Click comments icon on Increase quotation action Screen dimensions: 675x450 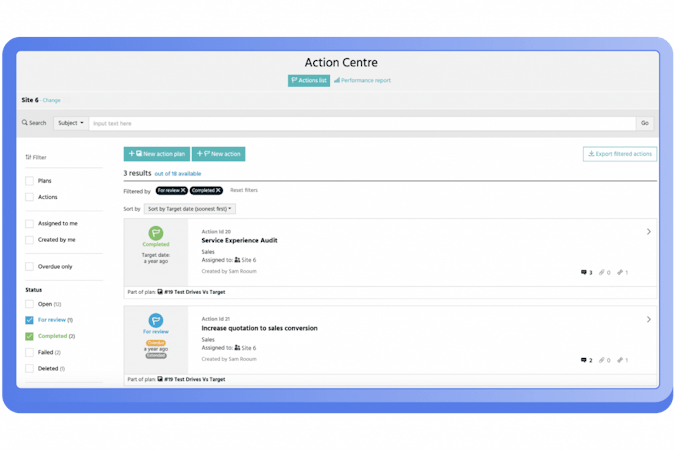pyautogui.click(x=584, y=360)
